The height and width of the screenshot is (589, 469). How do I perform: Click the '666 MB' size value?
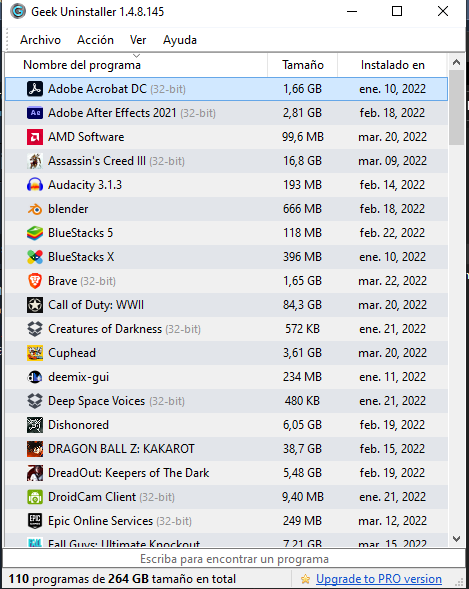[x=302, y=209]
